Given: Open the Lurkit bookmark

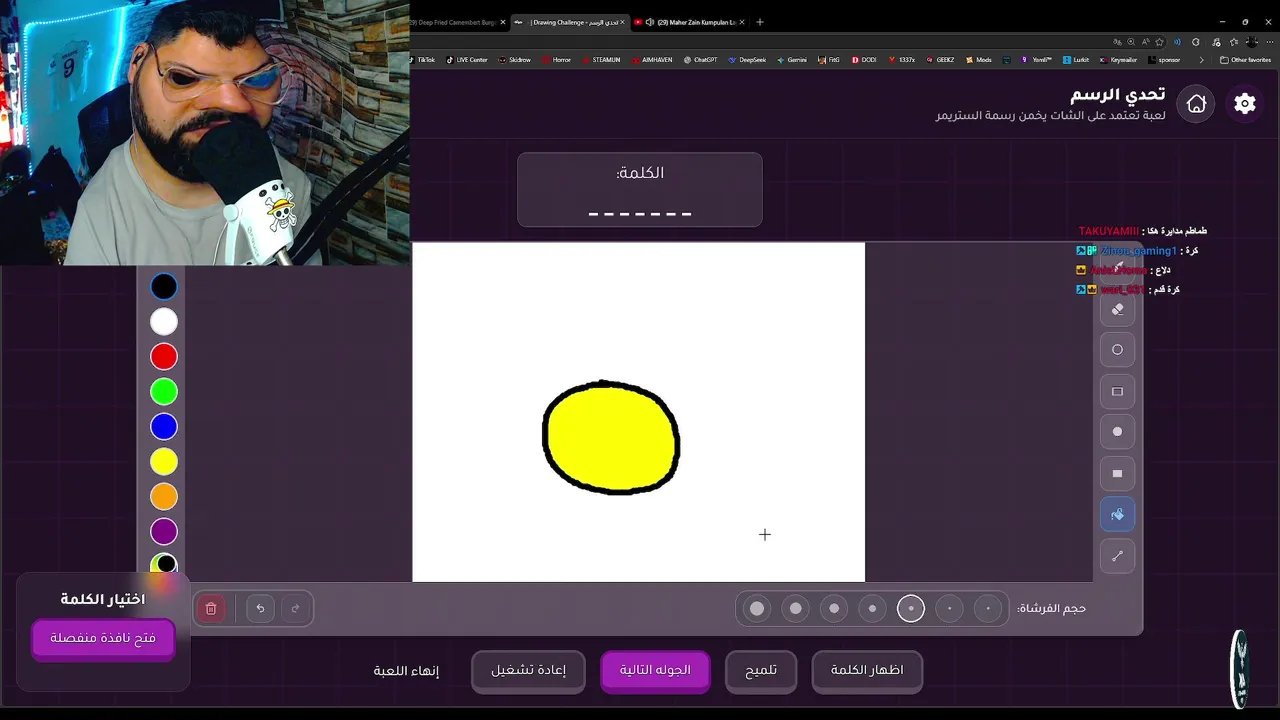Looking at the screenshot, I should 1076,60.
